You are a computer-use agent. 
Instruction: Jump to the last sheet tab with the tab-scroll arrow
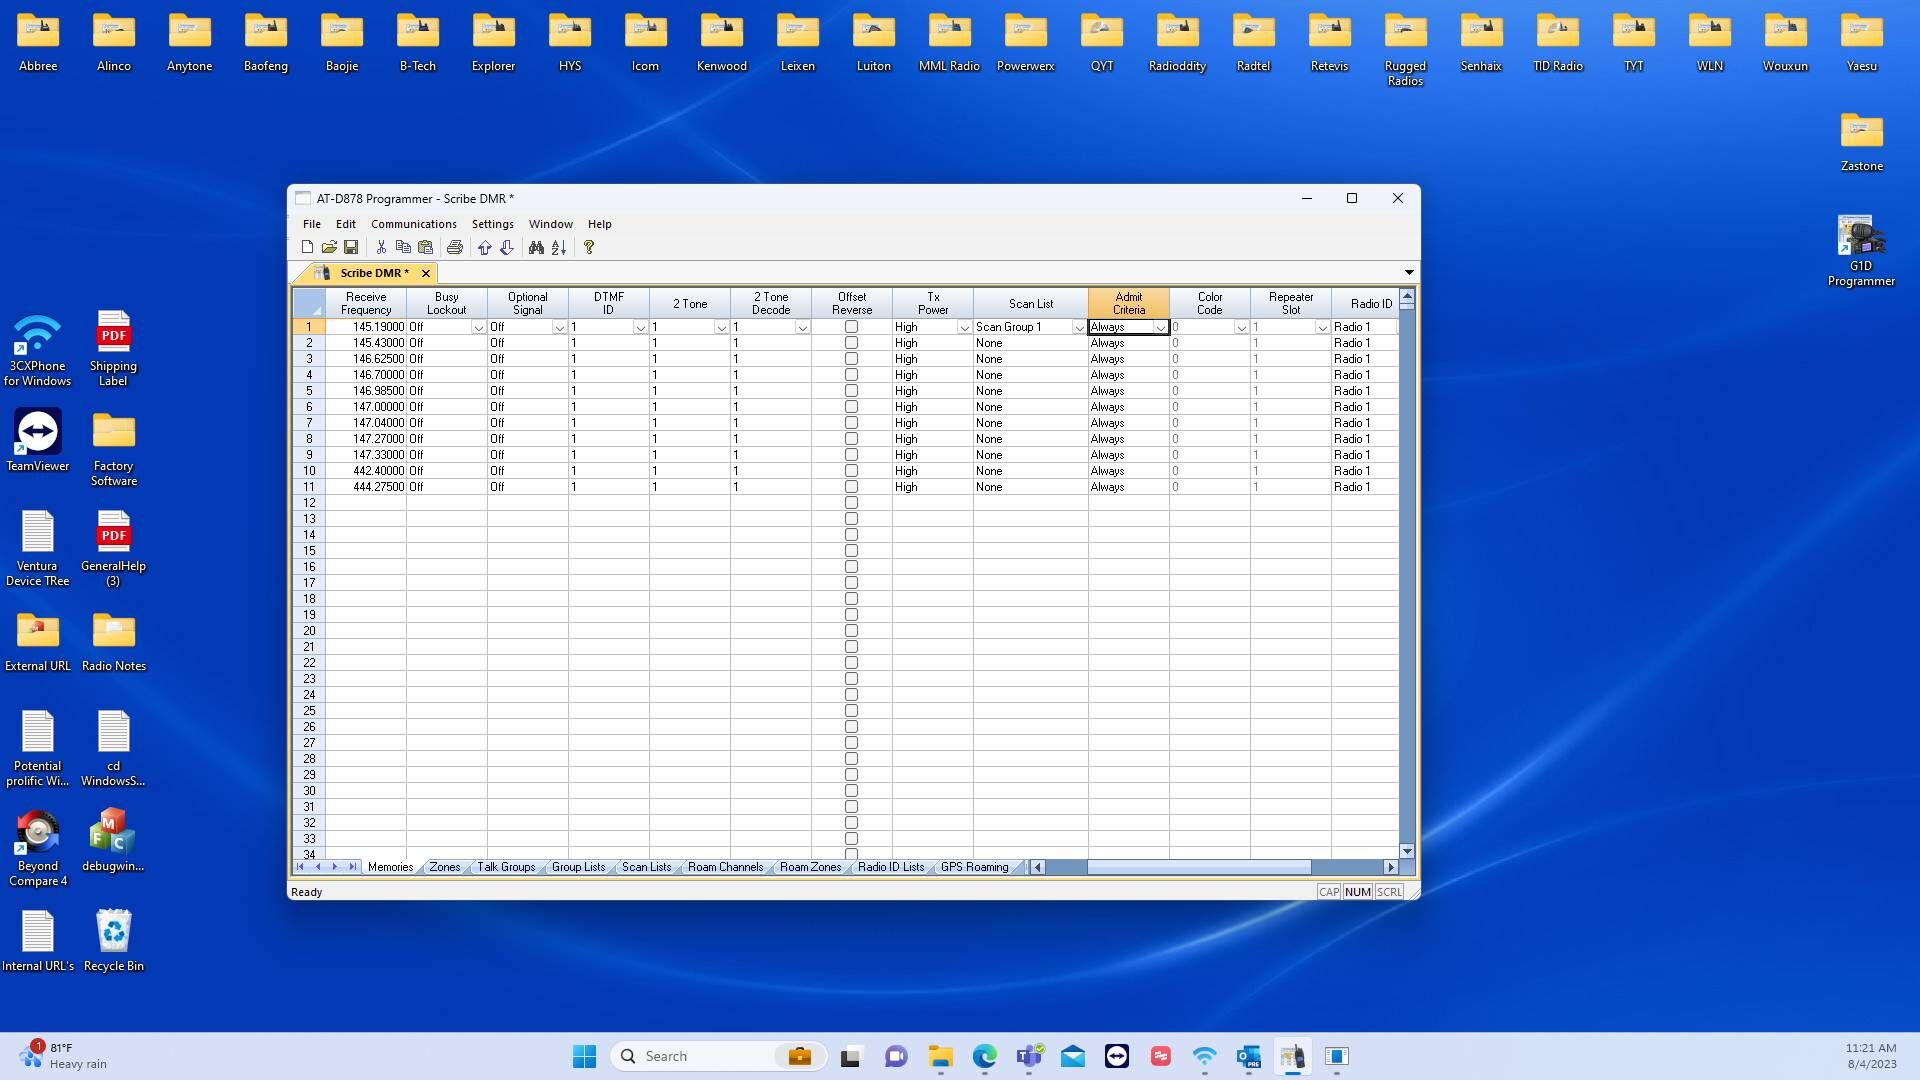352,867
